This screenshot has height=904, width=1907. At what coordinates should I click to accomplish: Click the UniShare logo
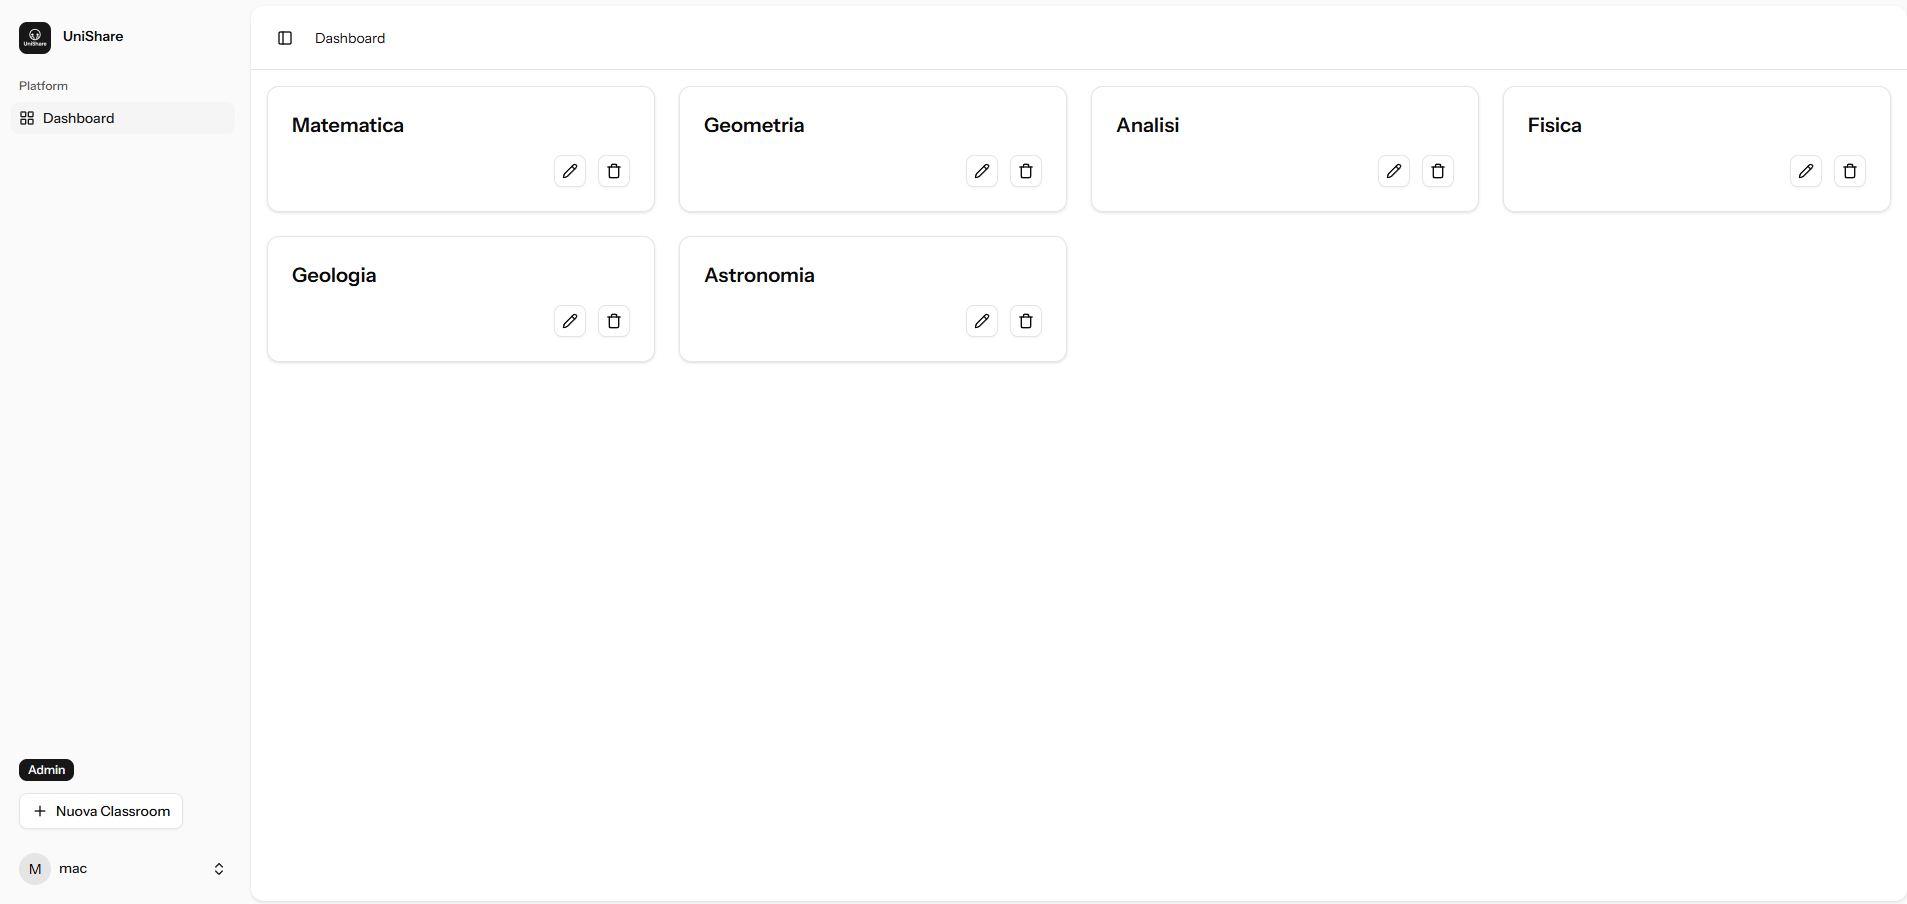[x=35, y=37]
